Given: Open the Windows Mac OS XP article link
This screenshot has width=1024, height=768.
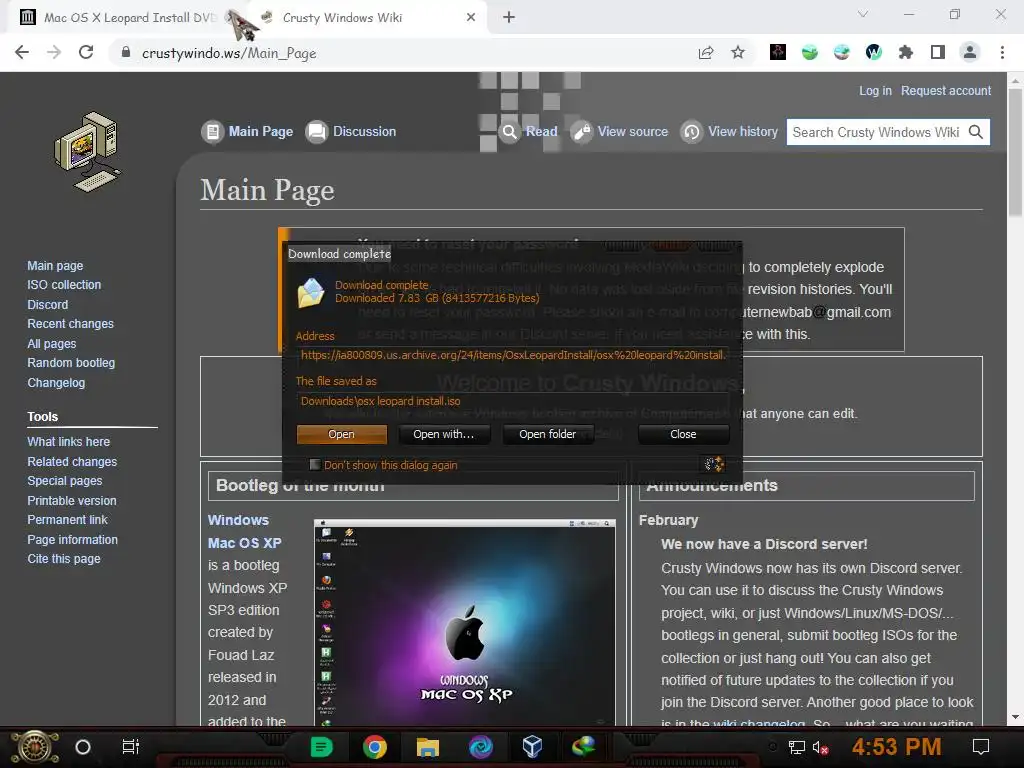Looking at the screenshot, I should [244, 532].
